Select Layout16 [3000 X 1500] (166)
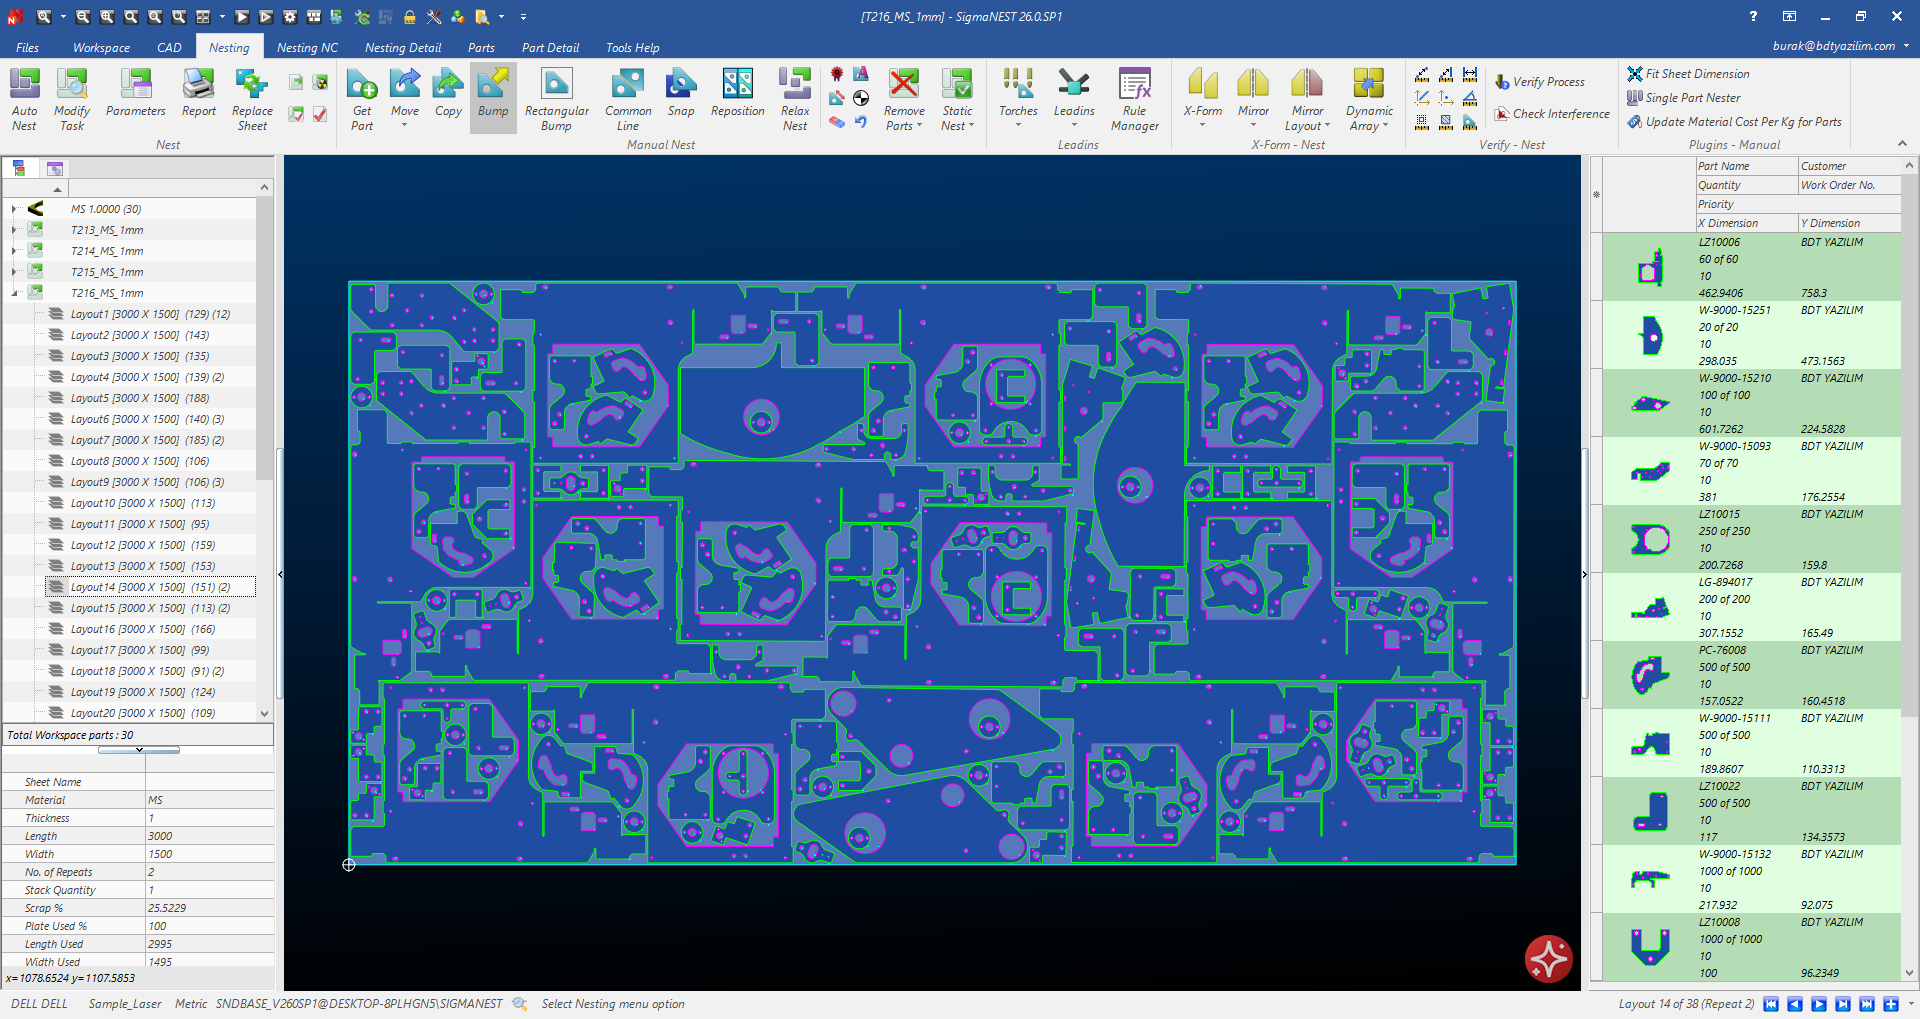1920x1019 pixels. tap(143, 629)
